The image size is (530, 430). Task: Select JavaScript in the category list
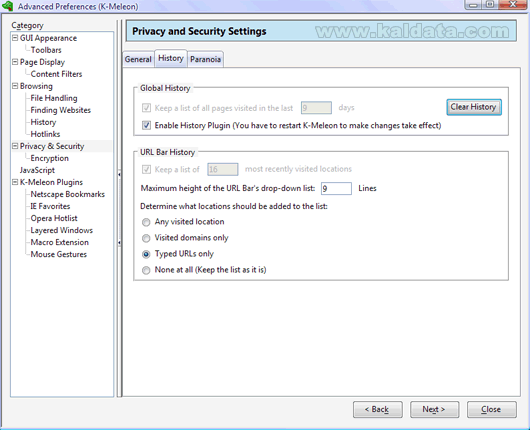pyautogui.click(x=37, y=170)
